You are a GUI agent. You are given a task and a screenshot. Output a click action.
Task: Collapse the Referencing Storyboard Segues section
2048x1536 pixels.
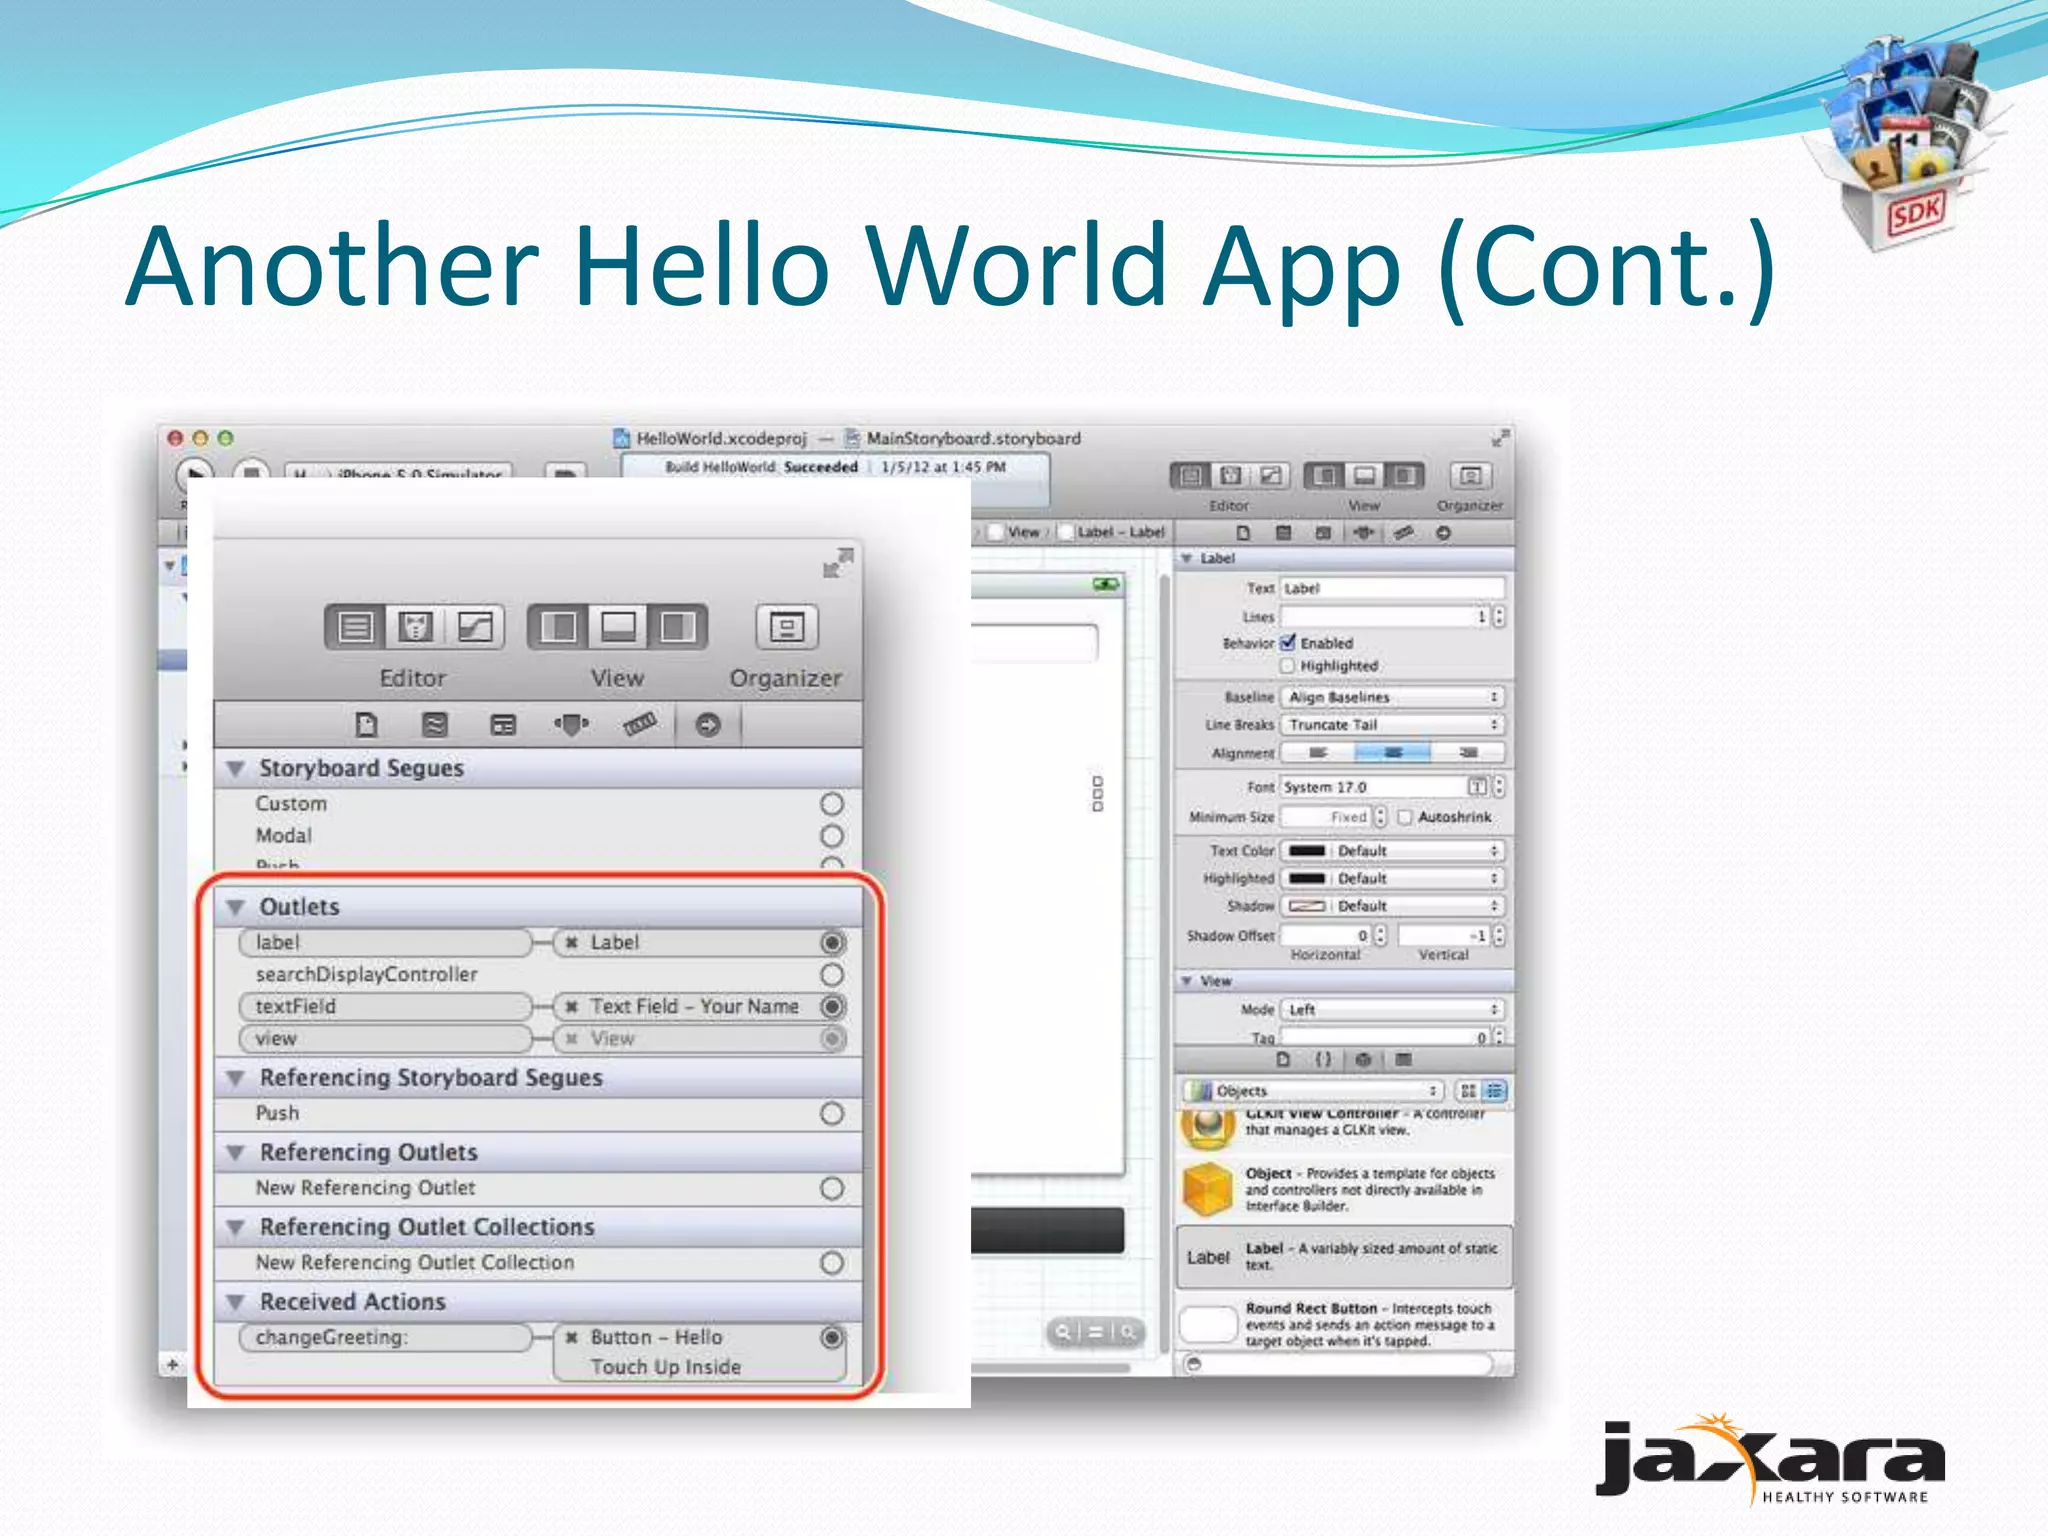point(236,1078)
